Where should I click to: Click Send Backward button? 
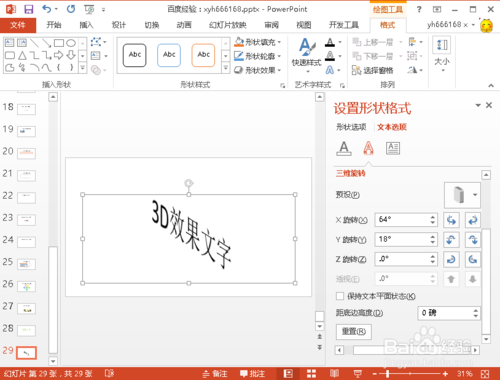pyautogui.click(x=373, y=56)
